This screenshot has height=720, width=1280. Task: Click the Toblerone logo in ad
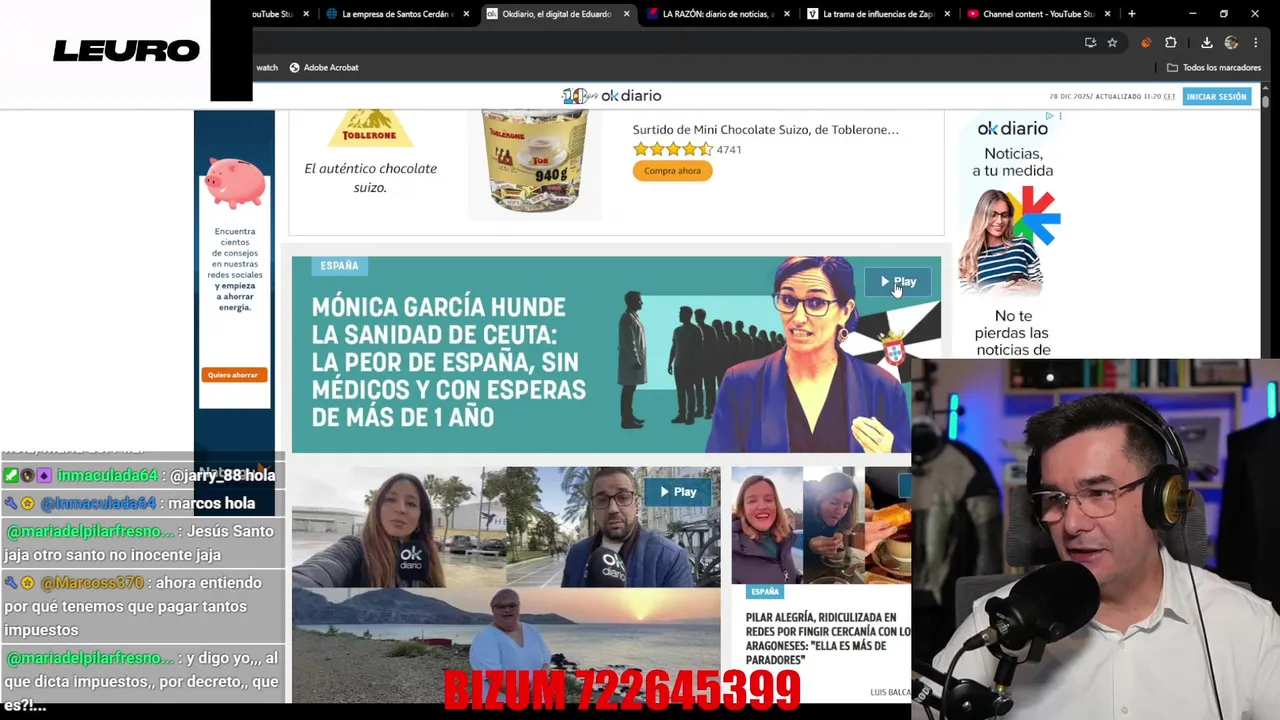coord(370,128)
